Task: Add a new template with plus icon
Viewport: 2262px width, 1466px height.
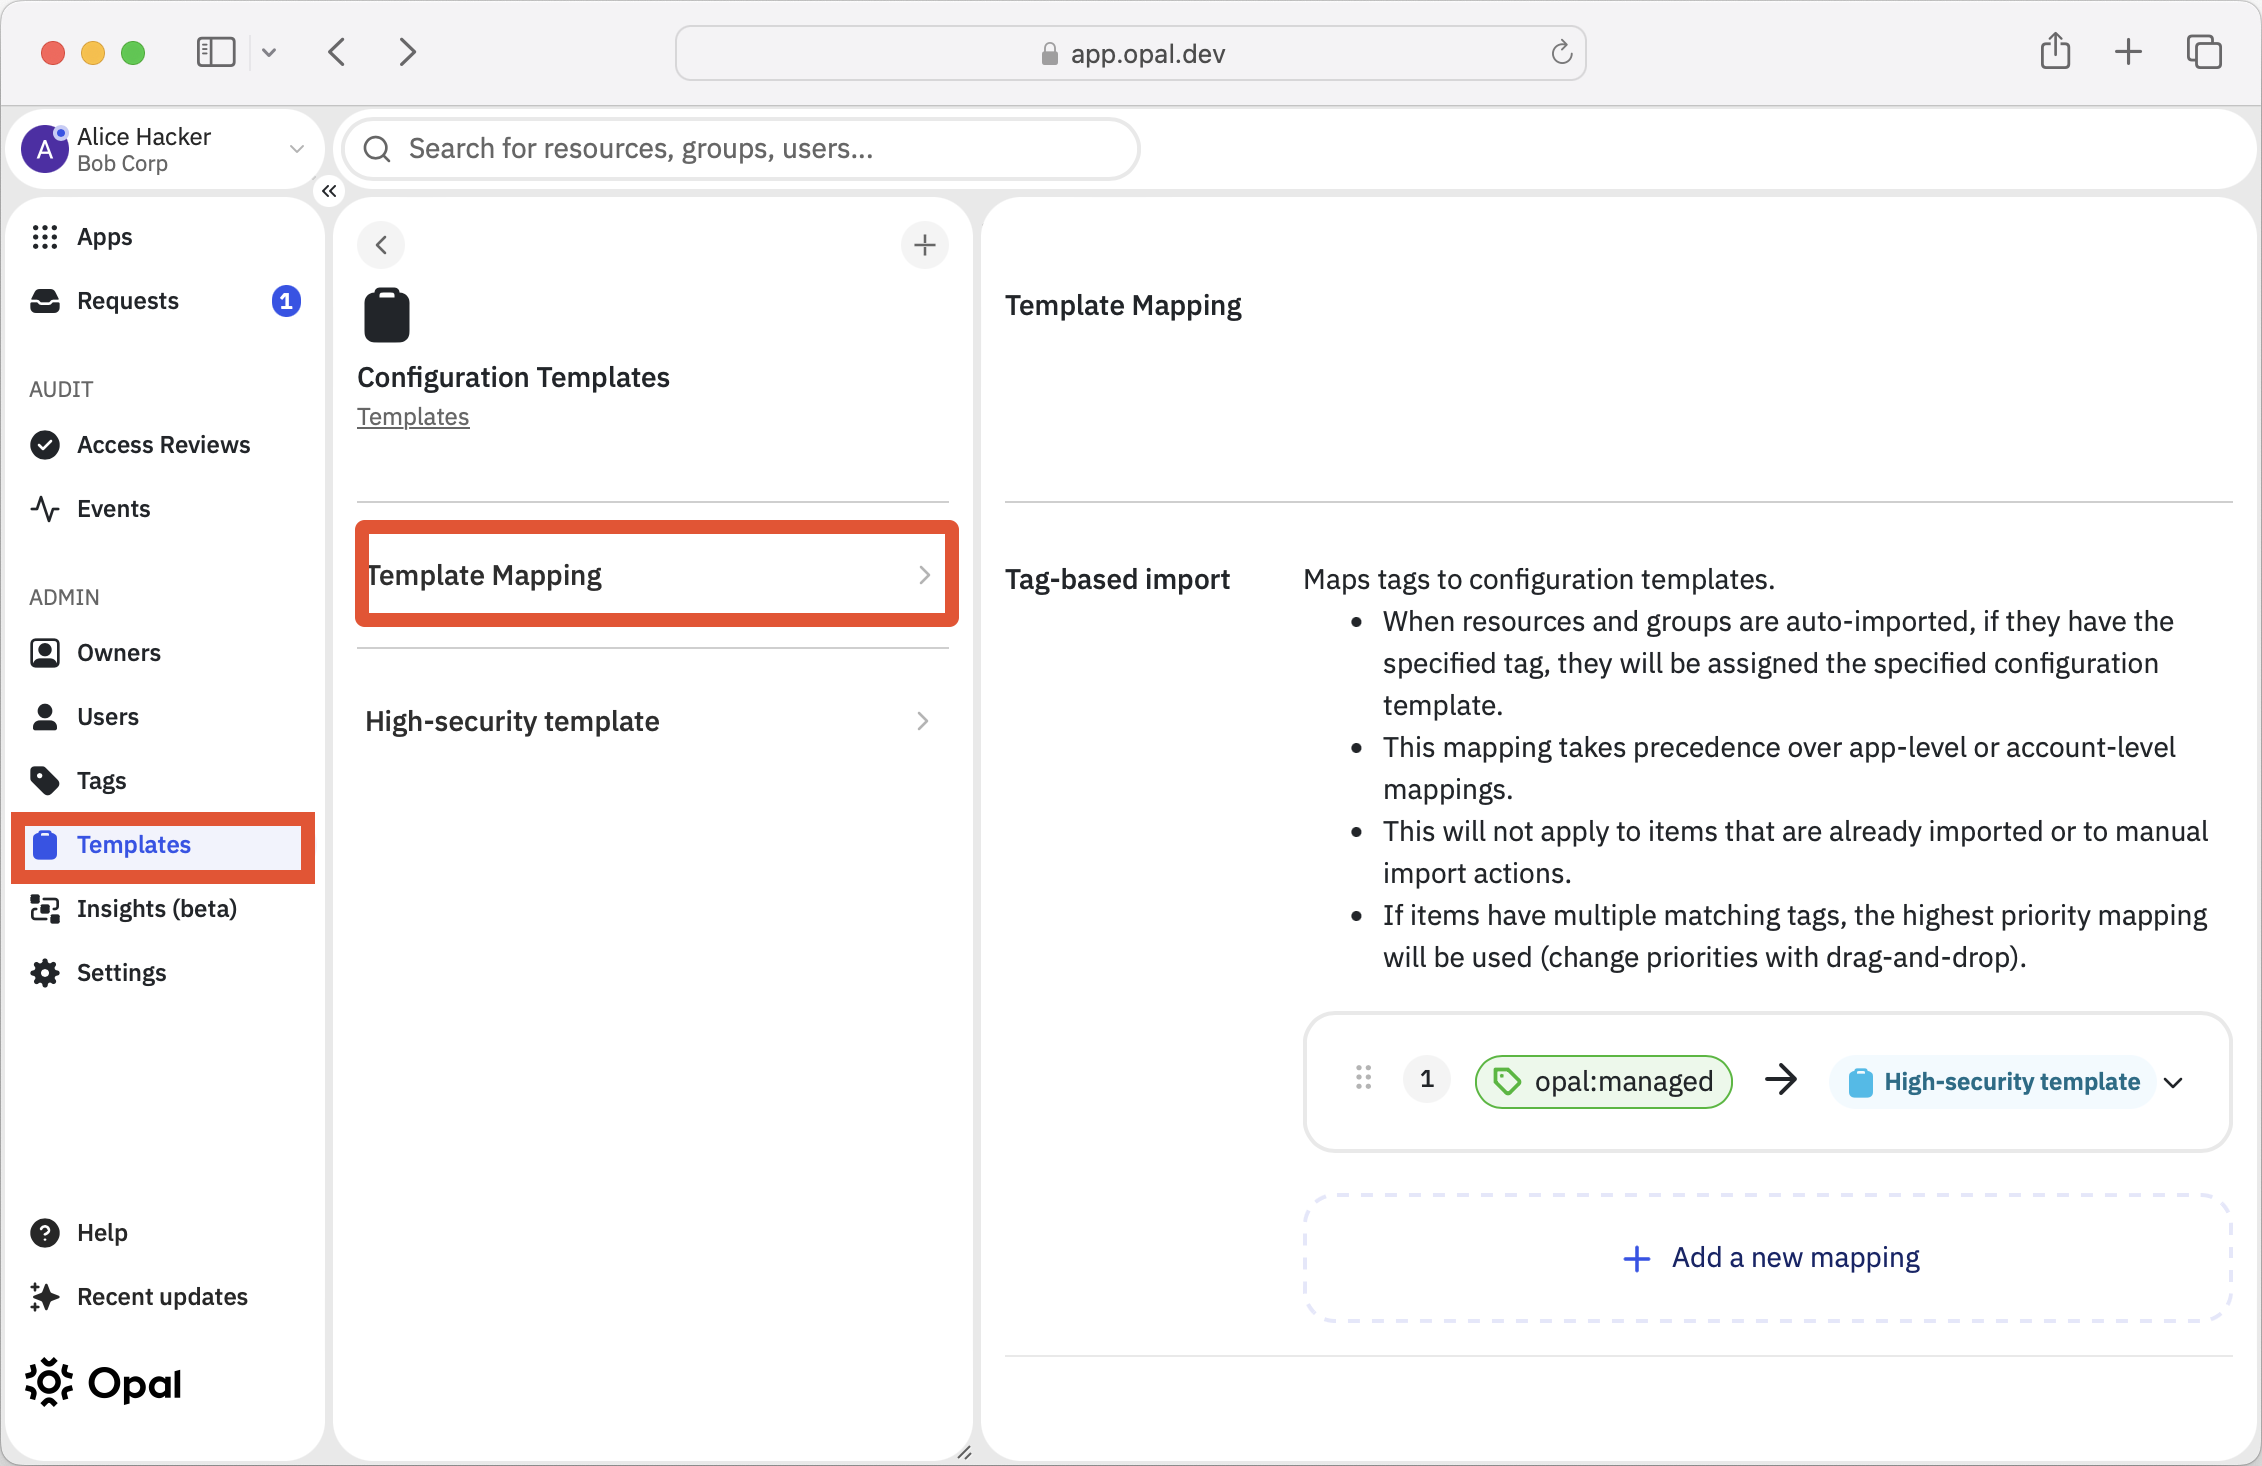Action: pos(925,245)
